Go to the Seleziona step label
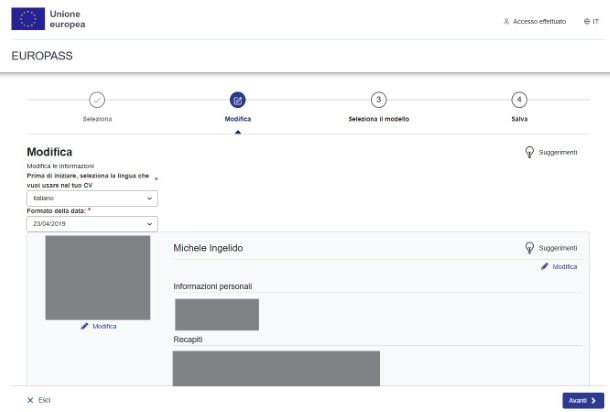610x412 pixels. coord(97,119)
